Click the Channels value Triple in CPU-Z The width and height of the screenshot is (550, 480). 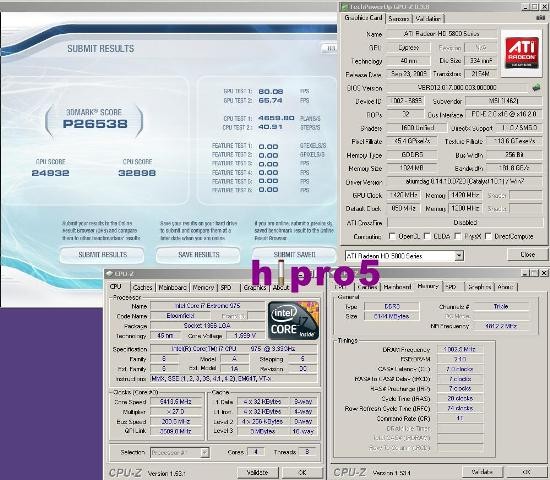point(501,306)
